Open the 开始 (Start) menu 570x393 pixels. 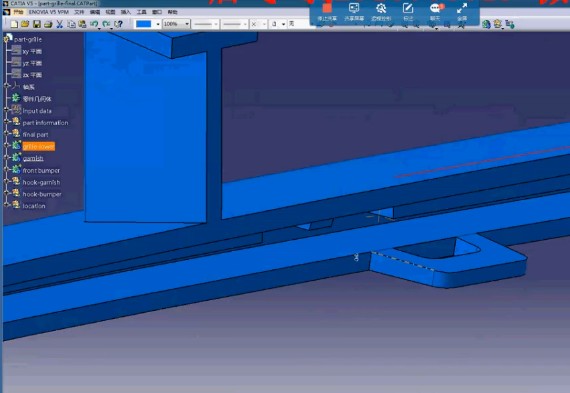(x=18, y=12)
